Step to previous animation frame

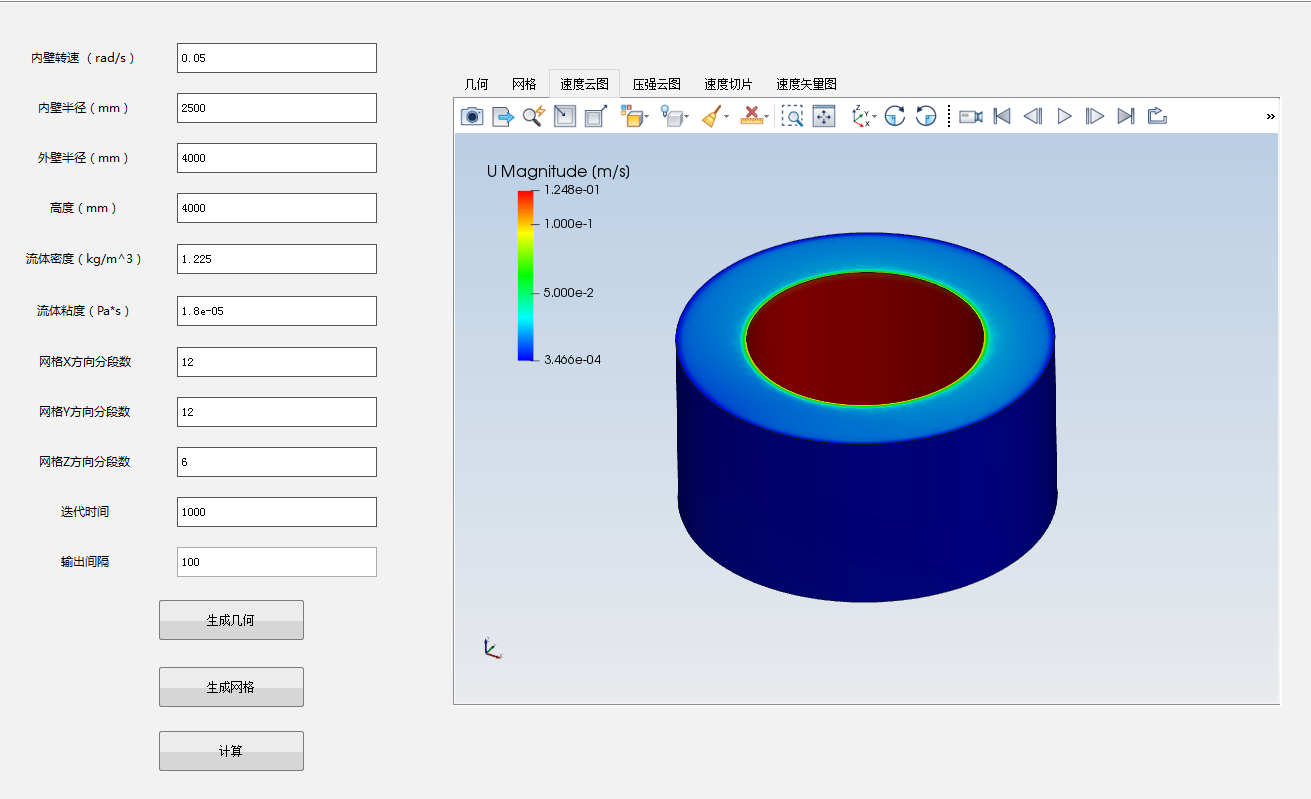(1033, 117)
